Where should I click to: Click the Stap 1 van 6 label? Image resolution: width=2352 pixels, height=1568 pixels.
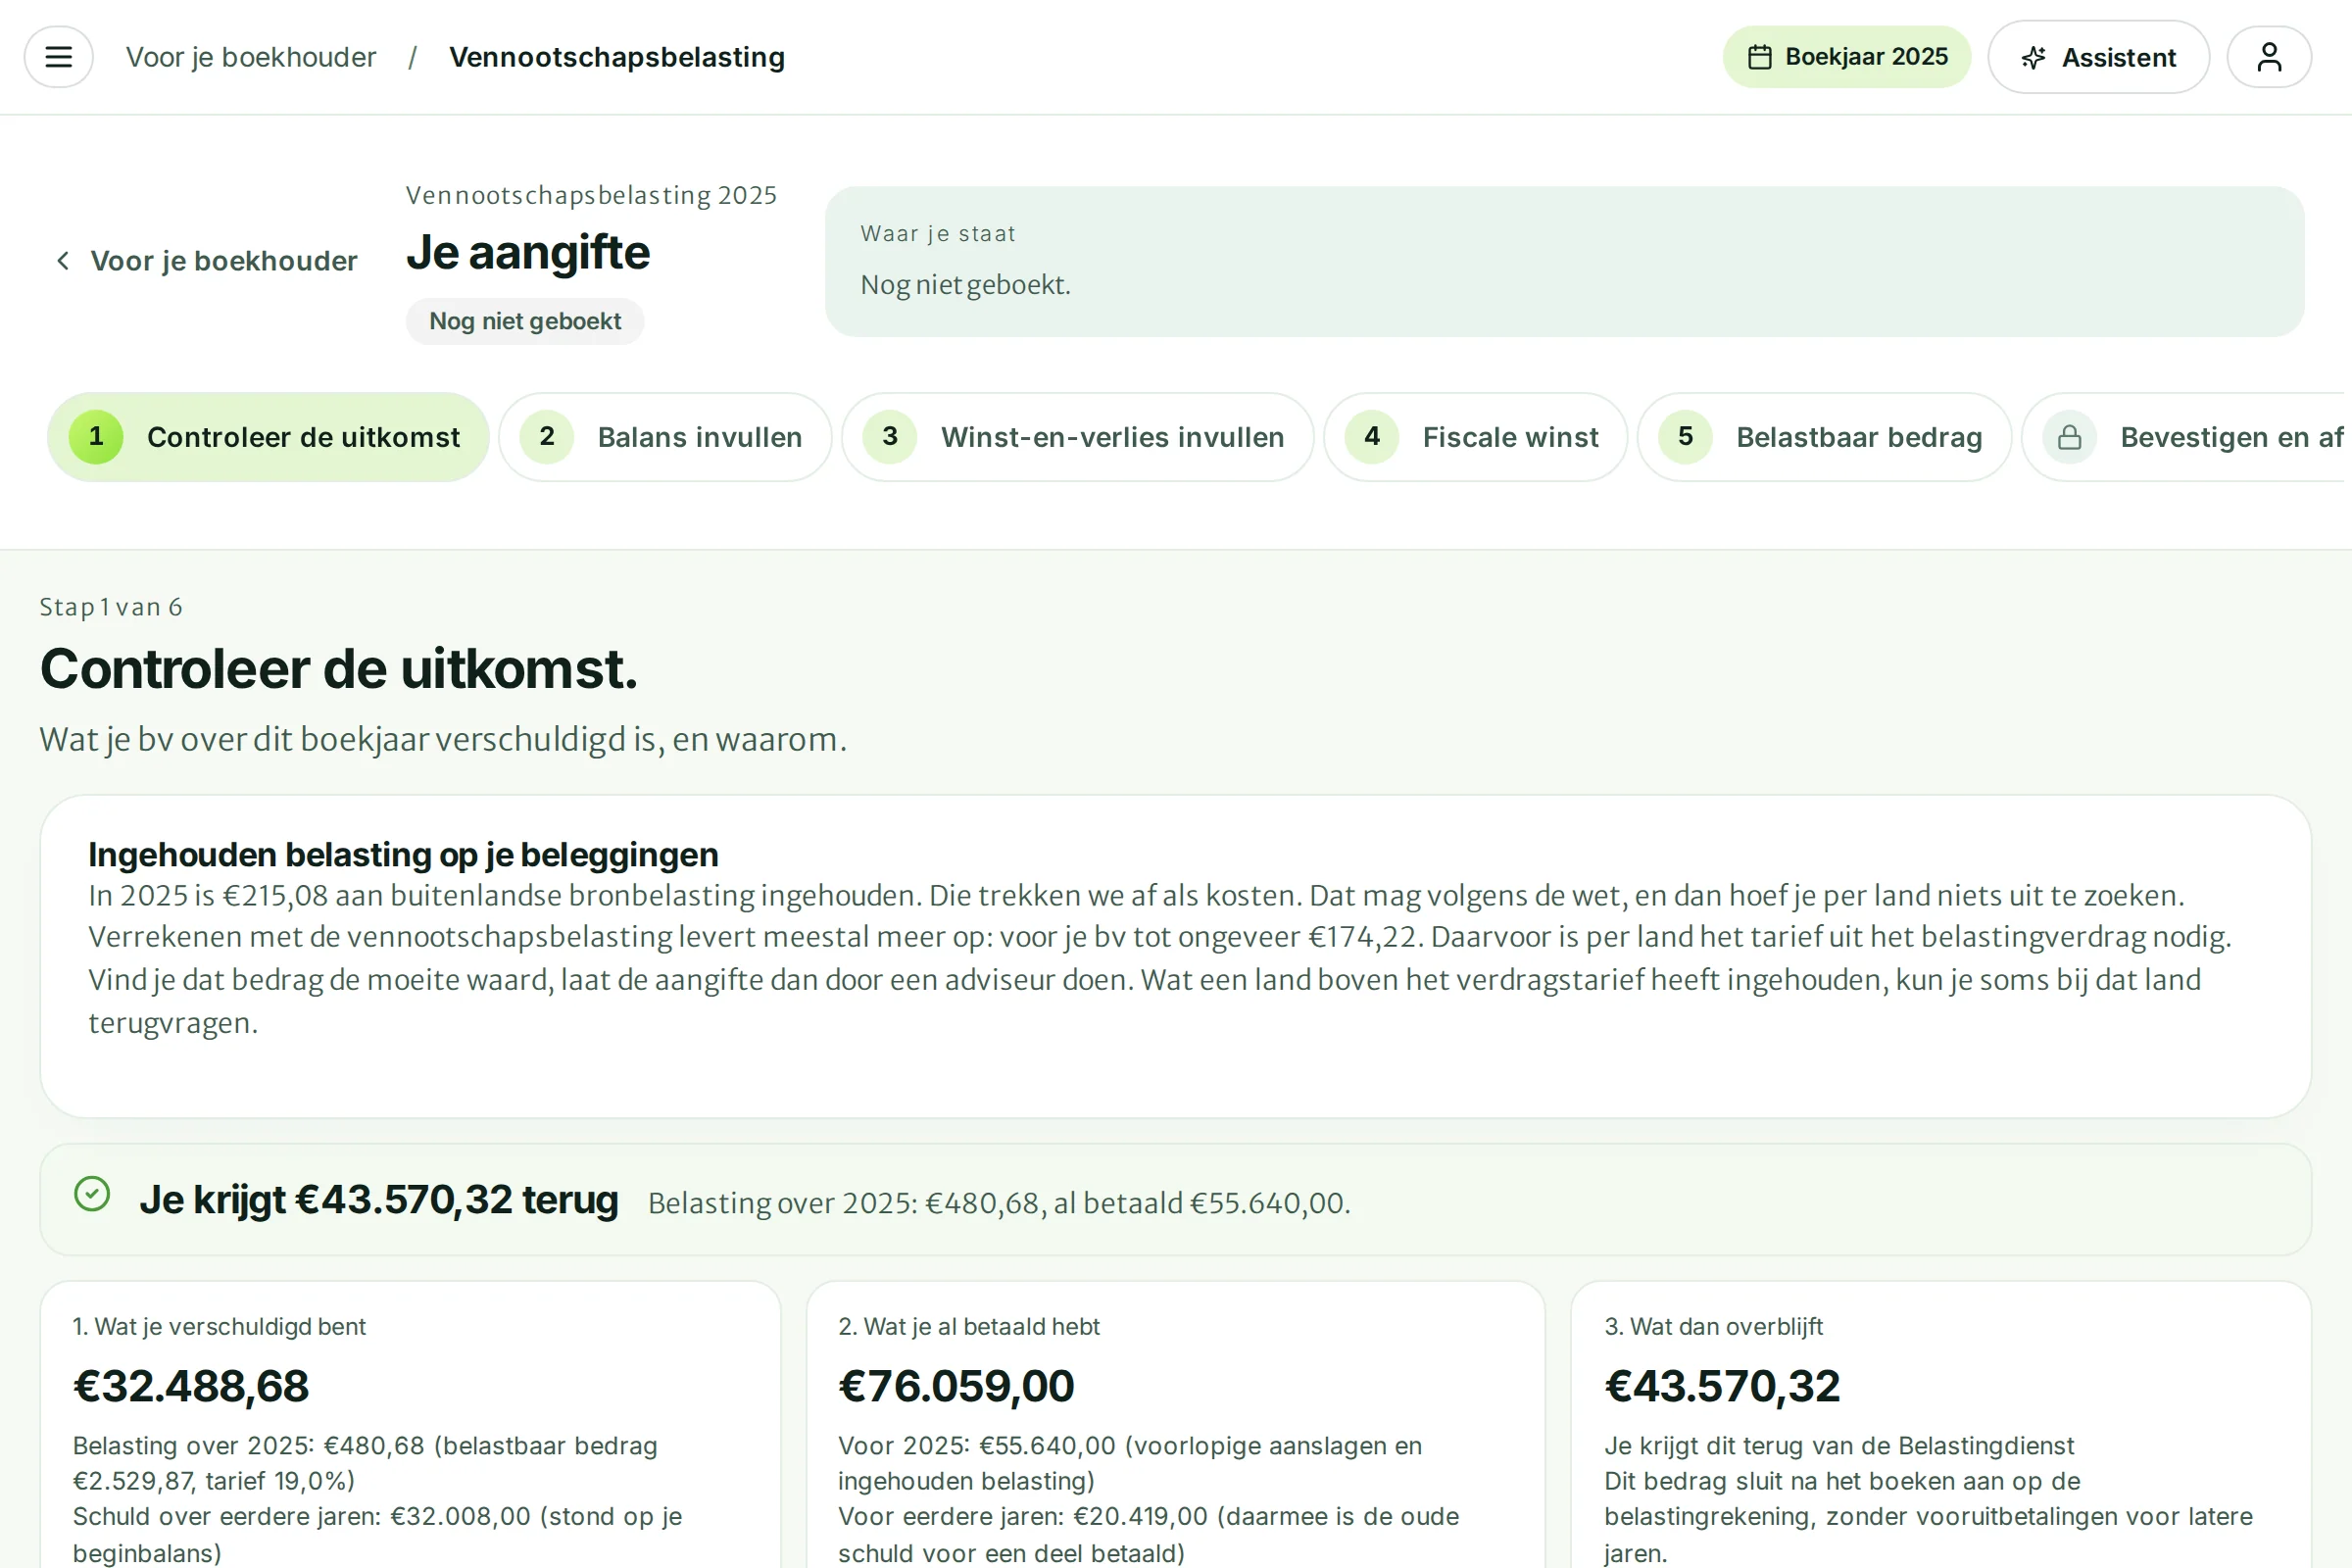(x=111, y=607)
